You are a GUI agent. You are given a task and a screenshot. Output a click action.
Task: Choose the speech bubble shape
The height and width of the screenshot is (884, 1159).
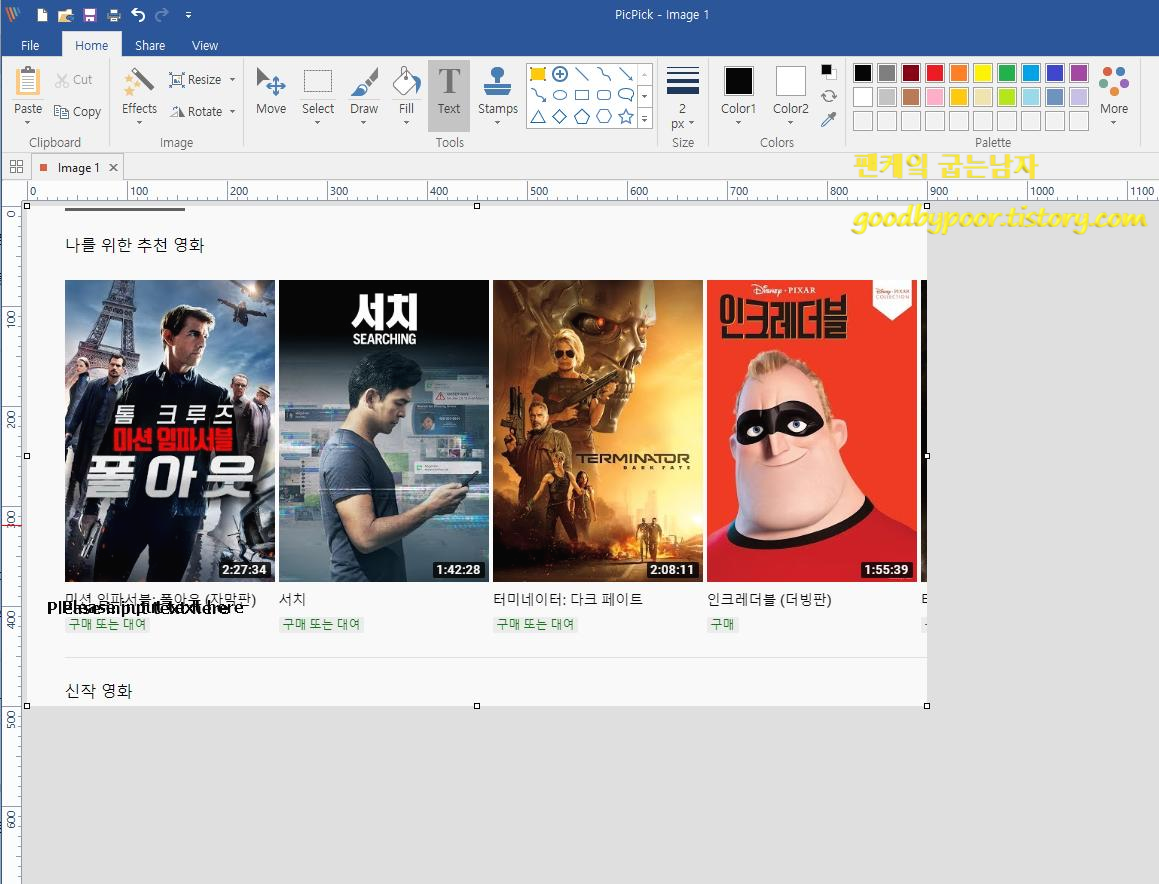pyautogui.click(x=626, y=95)
